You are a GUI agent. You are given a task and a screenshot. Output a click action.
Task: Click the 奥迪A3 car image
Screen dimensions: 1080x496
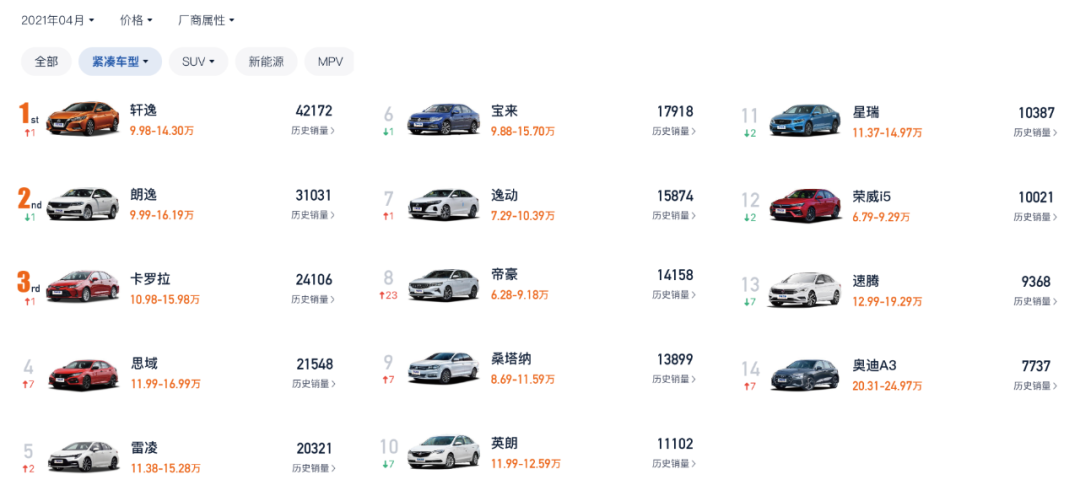804,374
